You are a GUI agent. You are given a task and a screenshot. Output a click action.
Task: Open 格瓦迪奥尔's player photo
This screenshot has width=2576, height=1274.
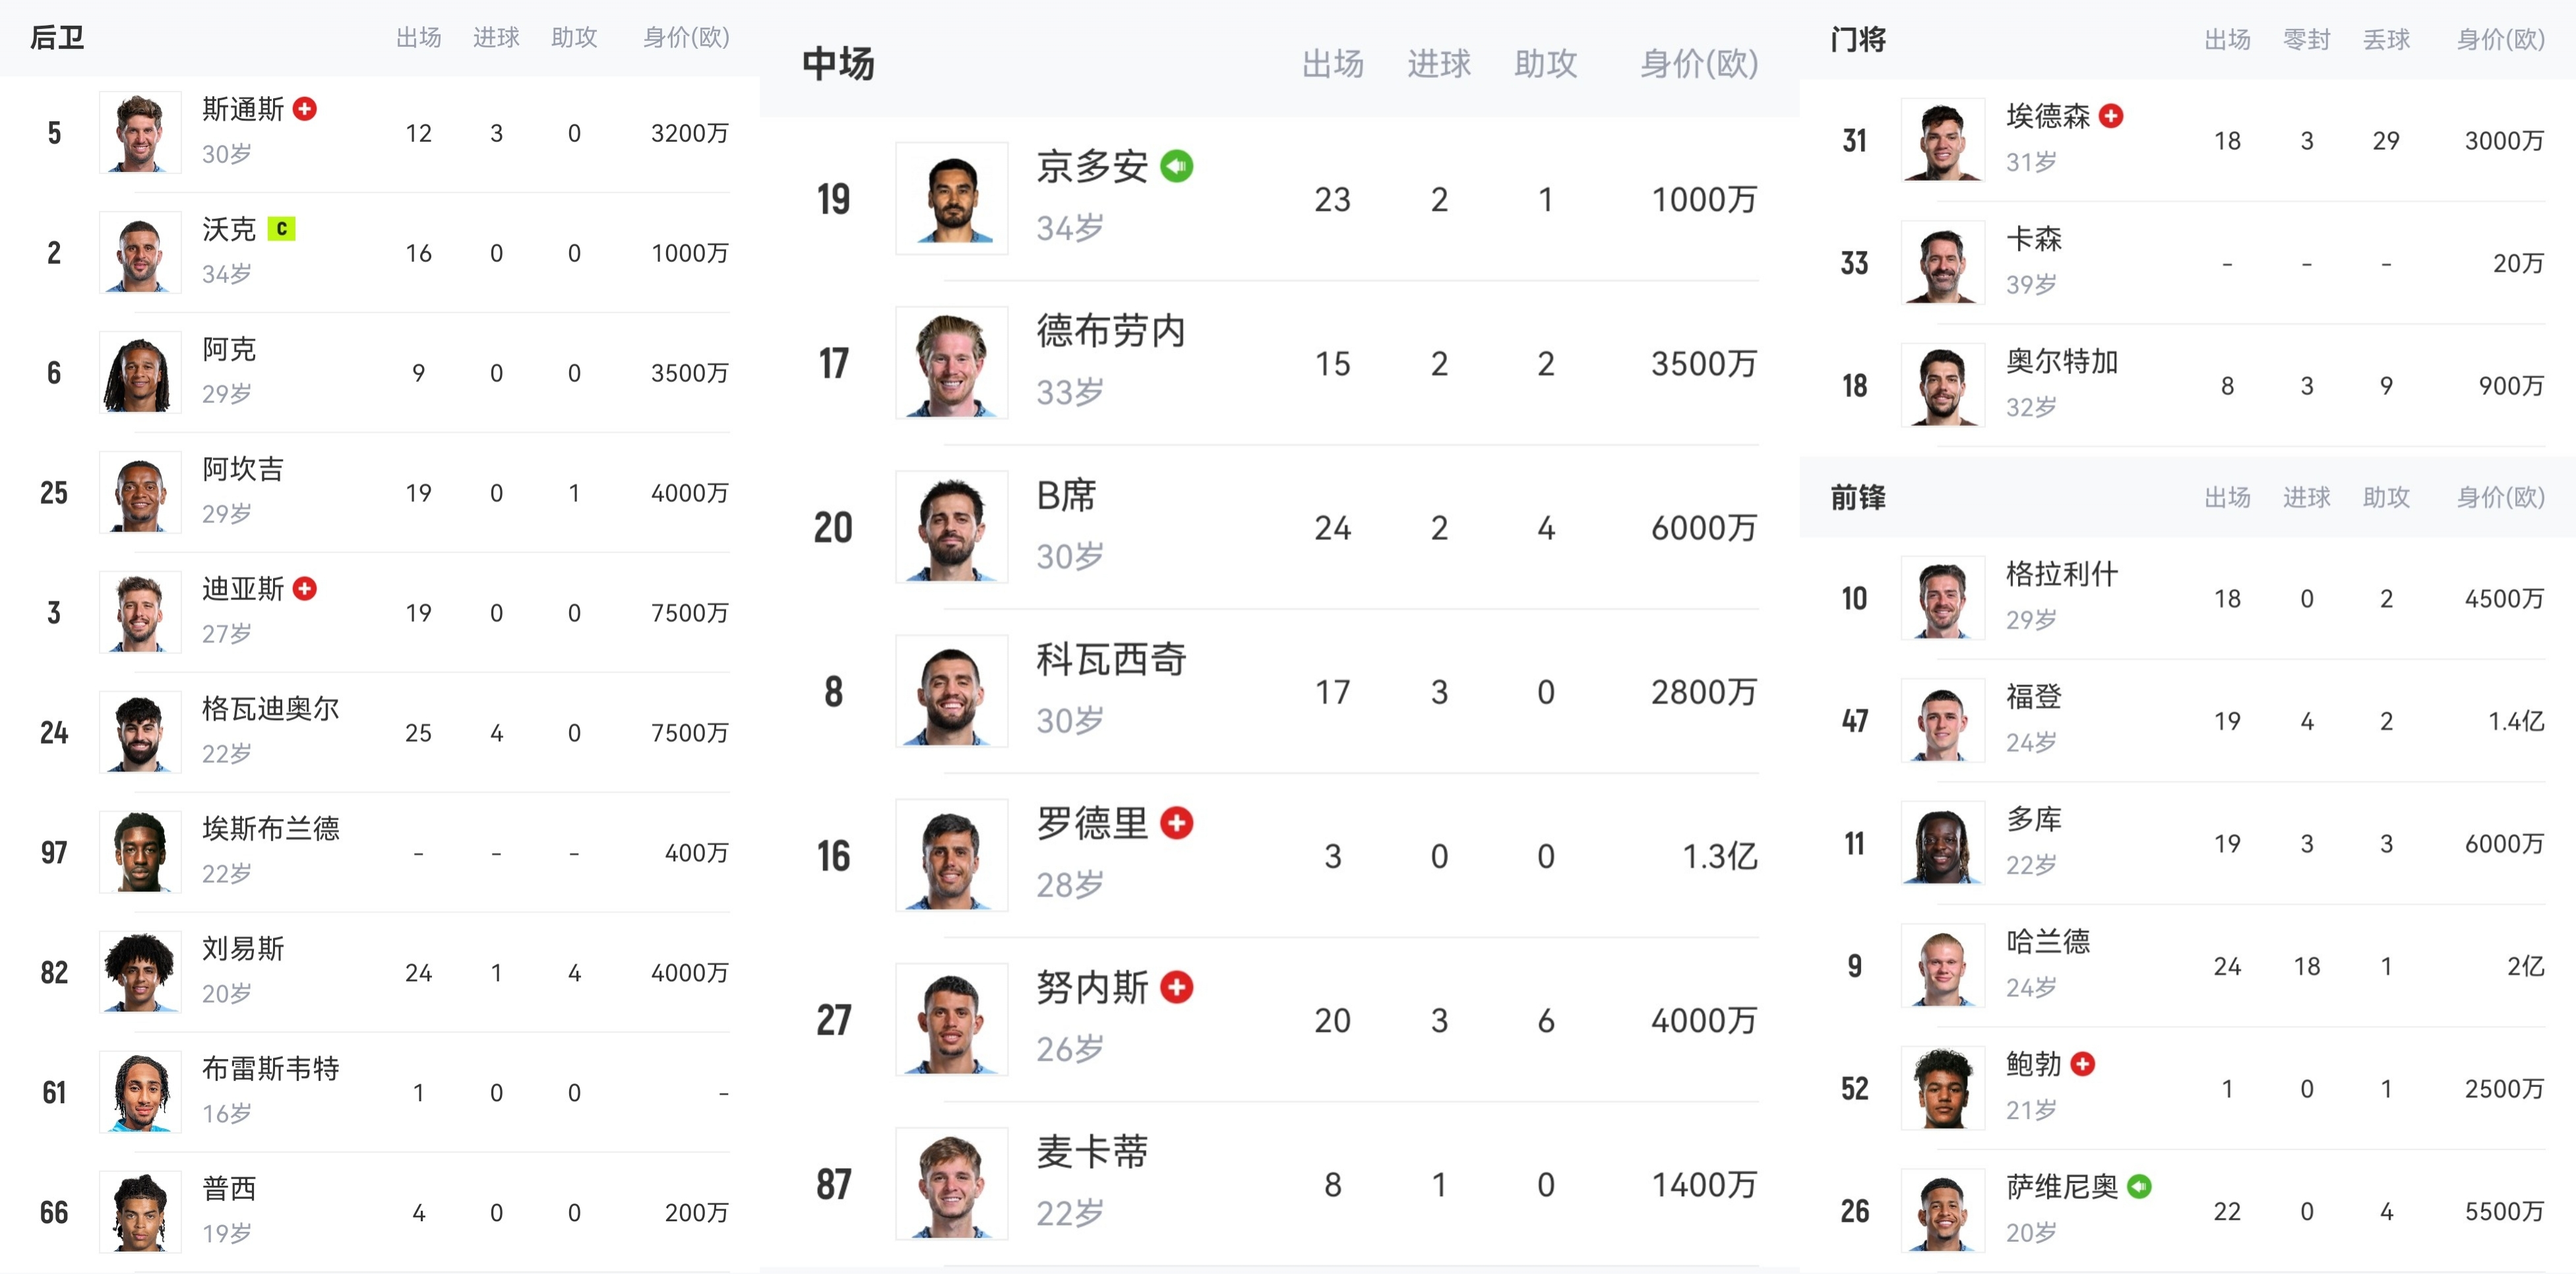coord(140,732)
